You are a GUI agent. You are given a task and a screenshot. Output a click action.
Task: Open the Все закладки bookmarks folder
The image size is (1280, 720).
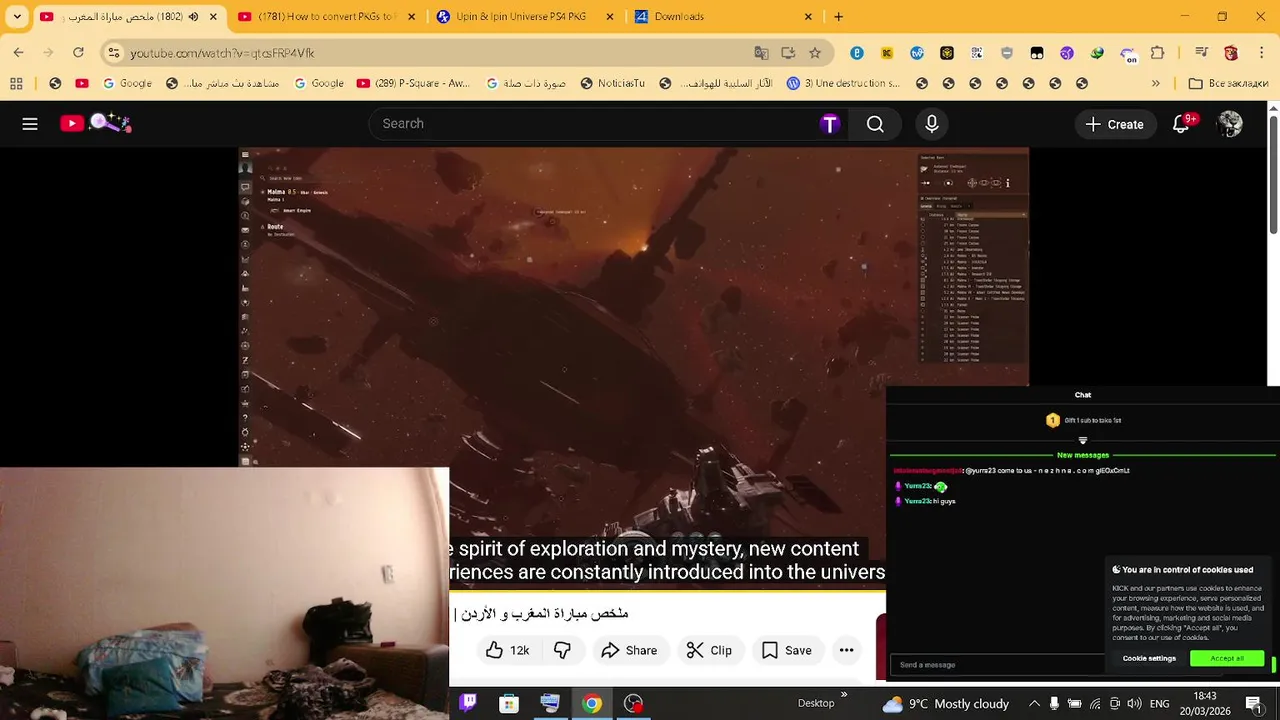[x=1228, y=83]
